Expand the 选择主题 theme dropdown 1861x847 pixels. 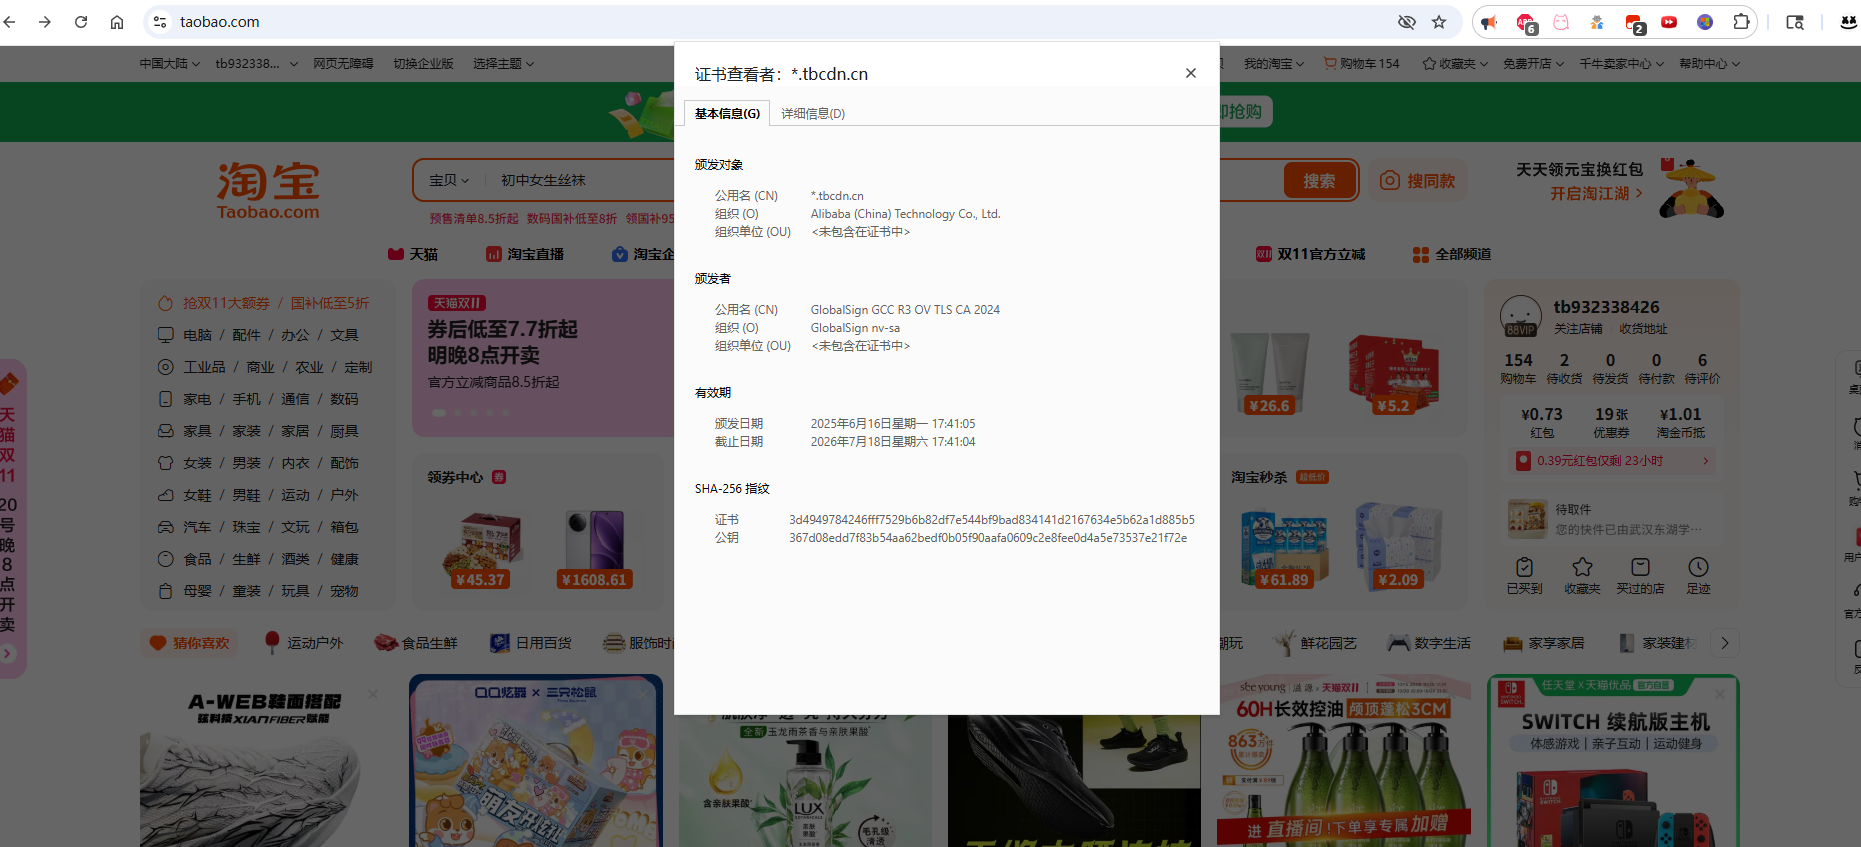(503, 64)
